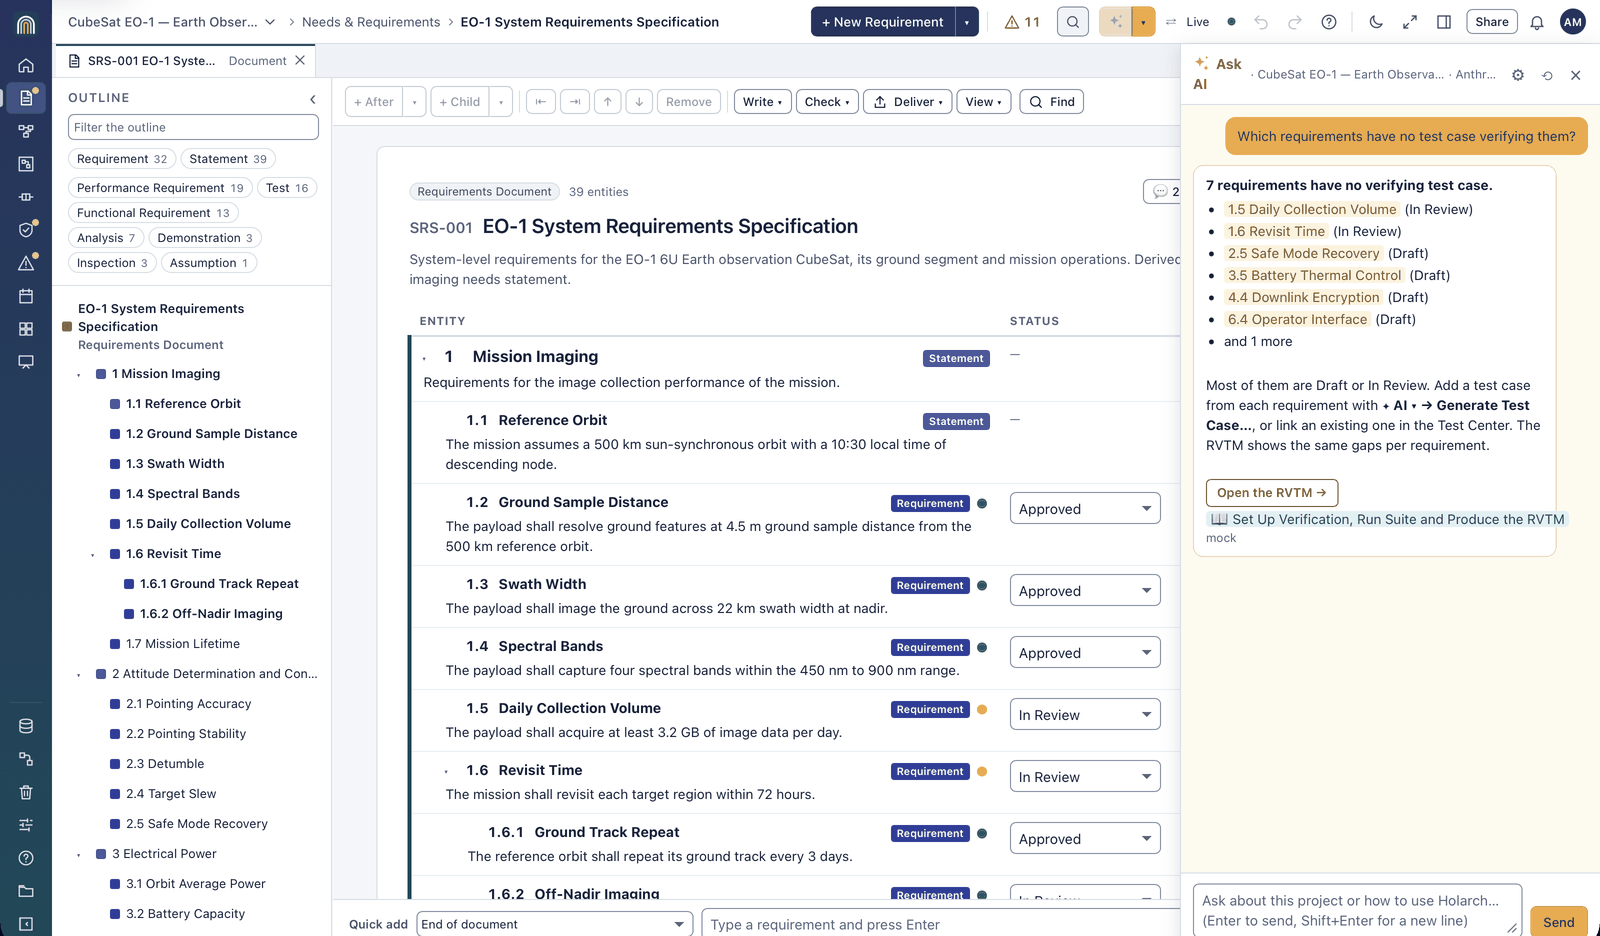Image resolution: width=1600 pixels, height=936 pixels.
Task: Open Needs & Requirements breadcrumb
Action: point(371,22)
